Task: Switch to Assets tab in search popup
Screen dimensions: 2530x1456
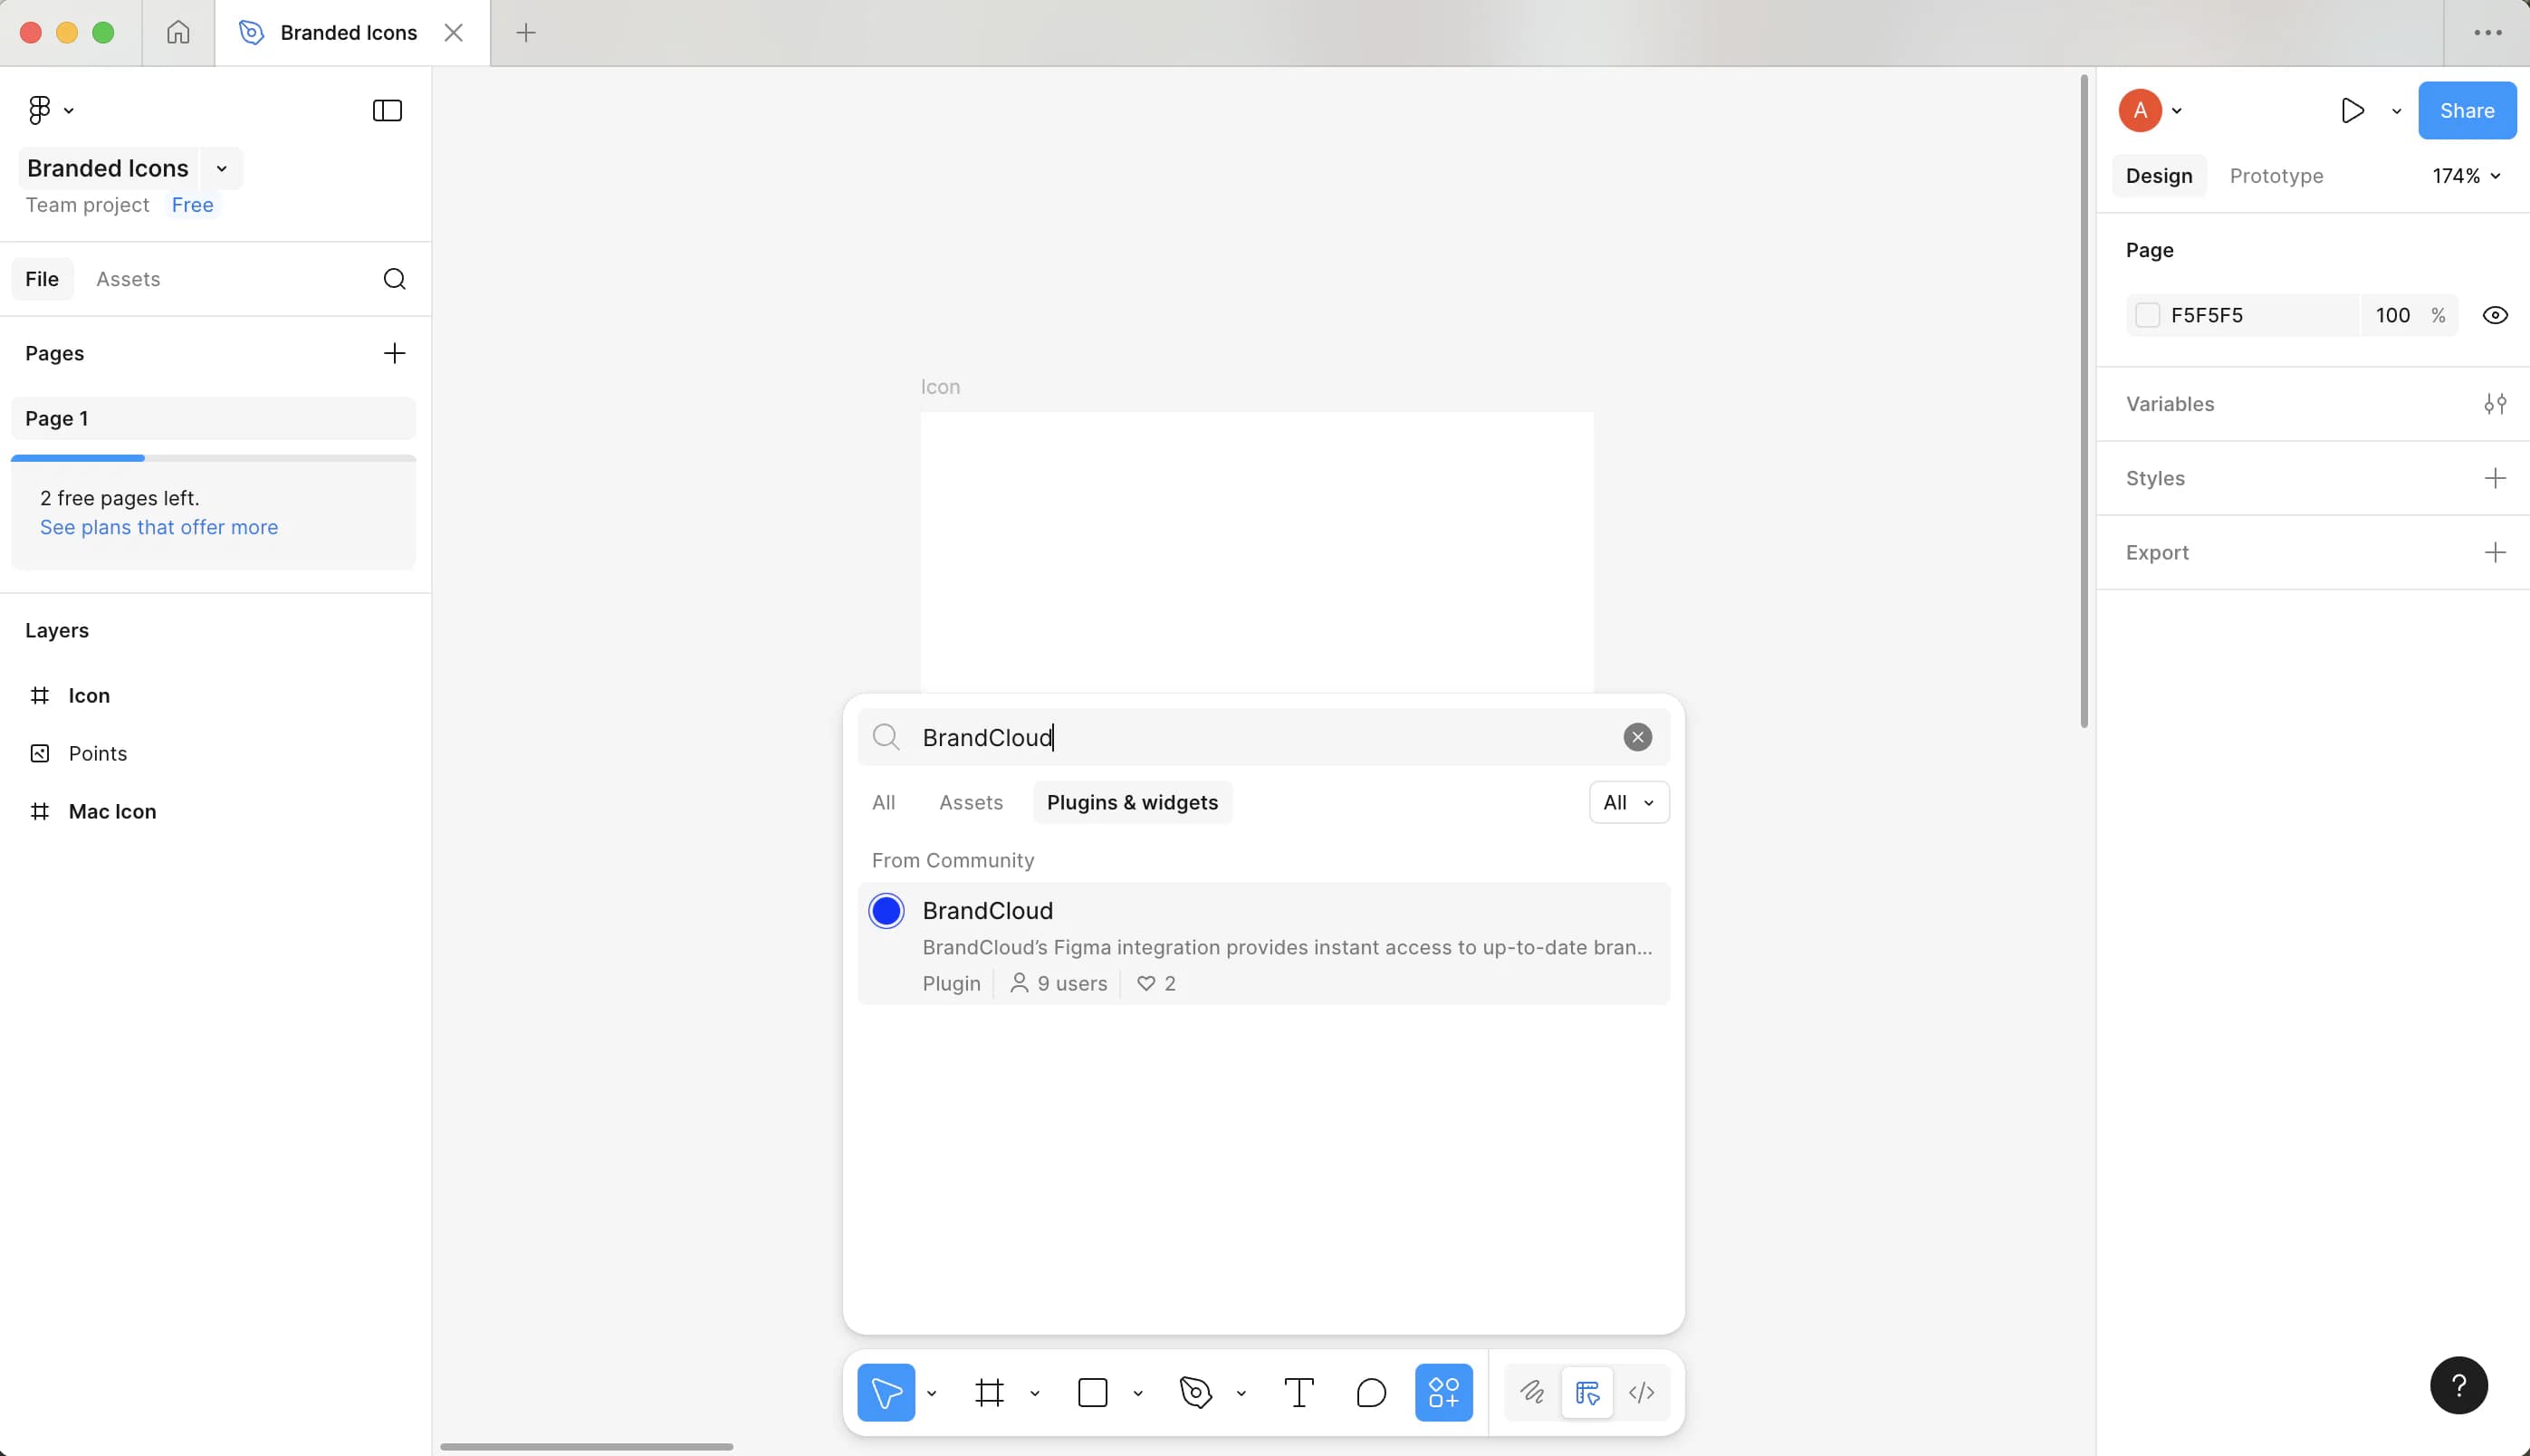Action: tap(970, 803)
